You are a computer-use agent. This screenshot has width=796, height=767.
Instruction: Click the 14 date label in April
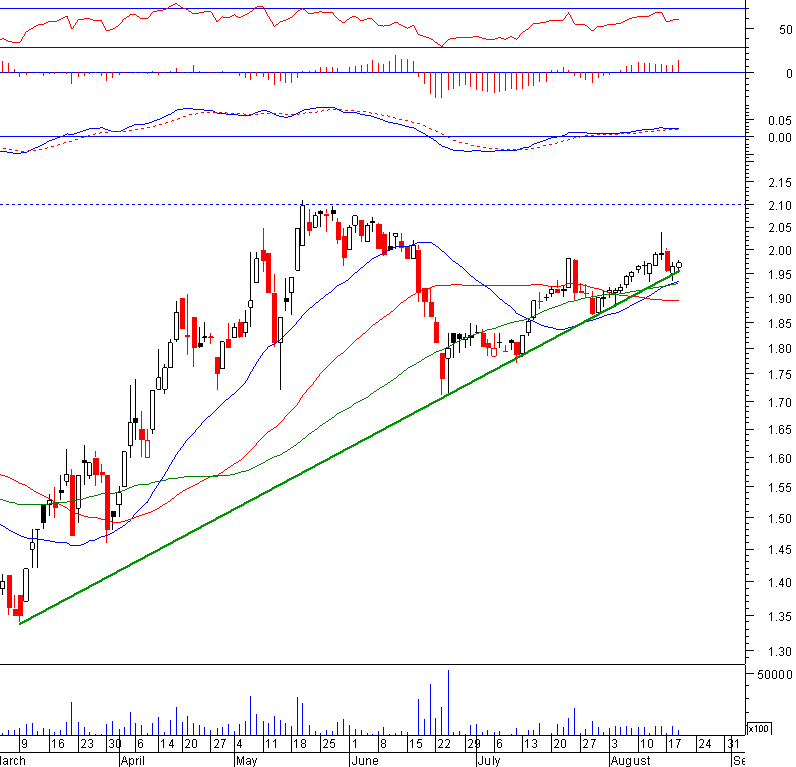pyautogui.click(x=167, y=744)
